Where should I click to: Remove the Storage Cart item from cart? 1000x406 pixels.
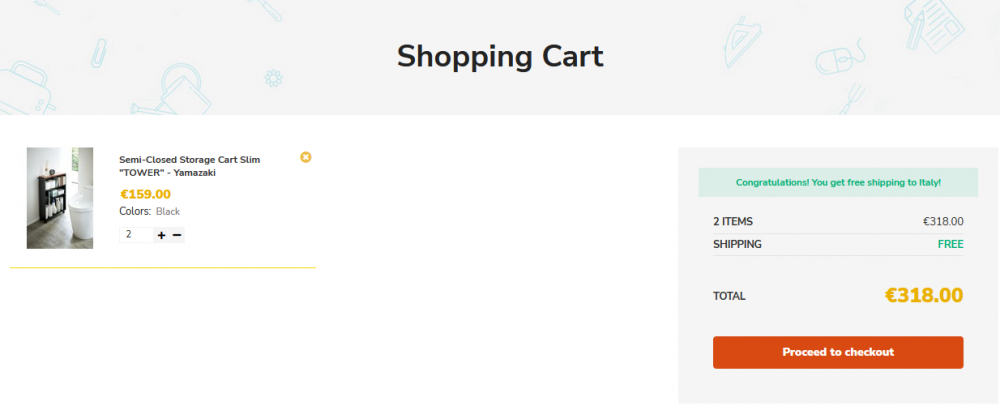[x=306, y=157]
